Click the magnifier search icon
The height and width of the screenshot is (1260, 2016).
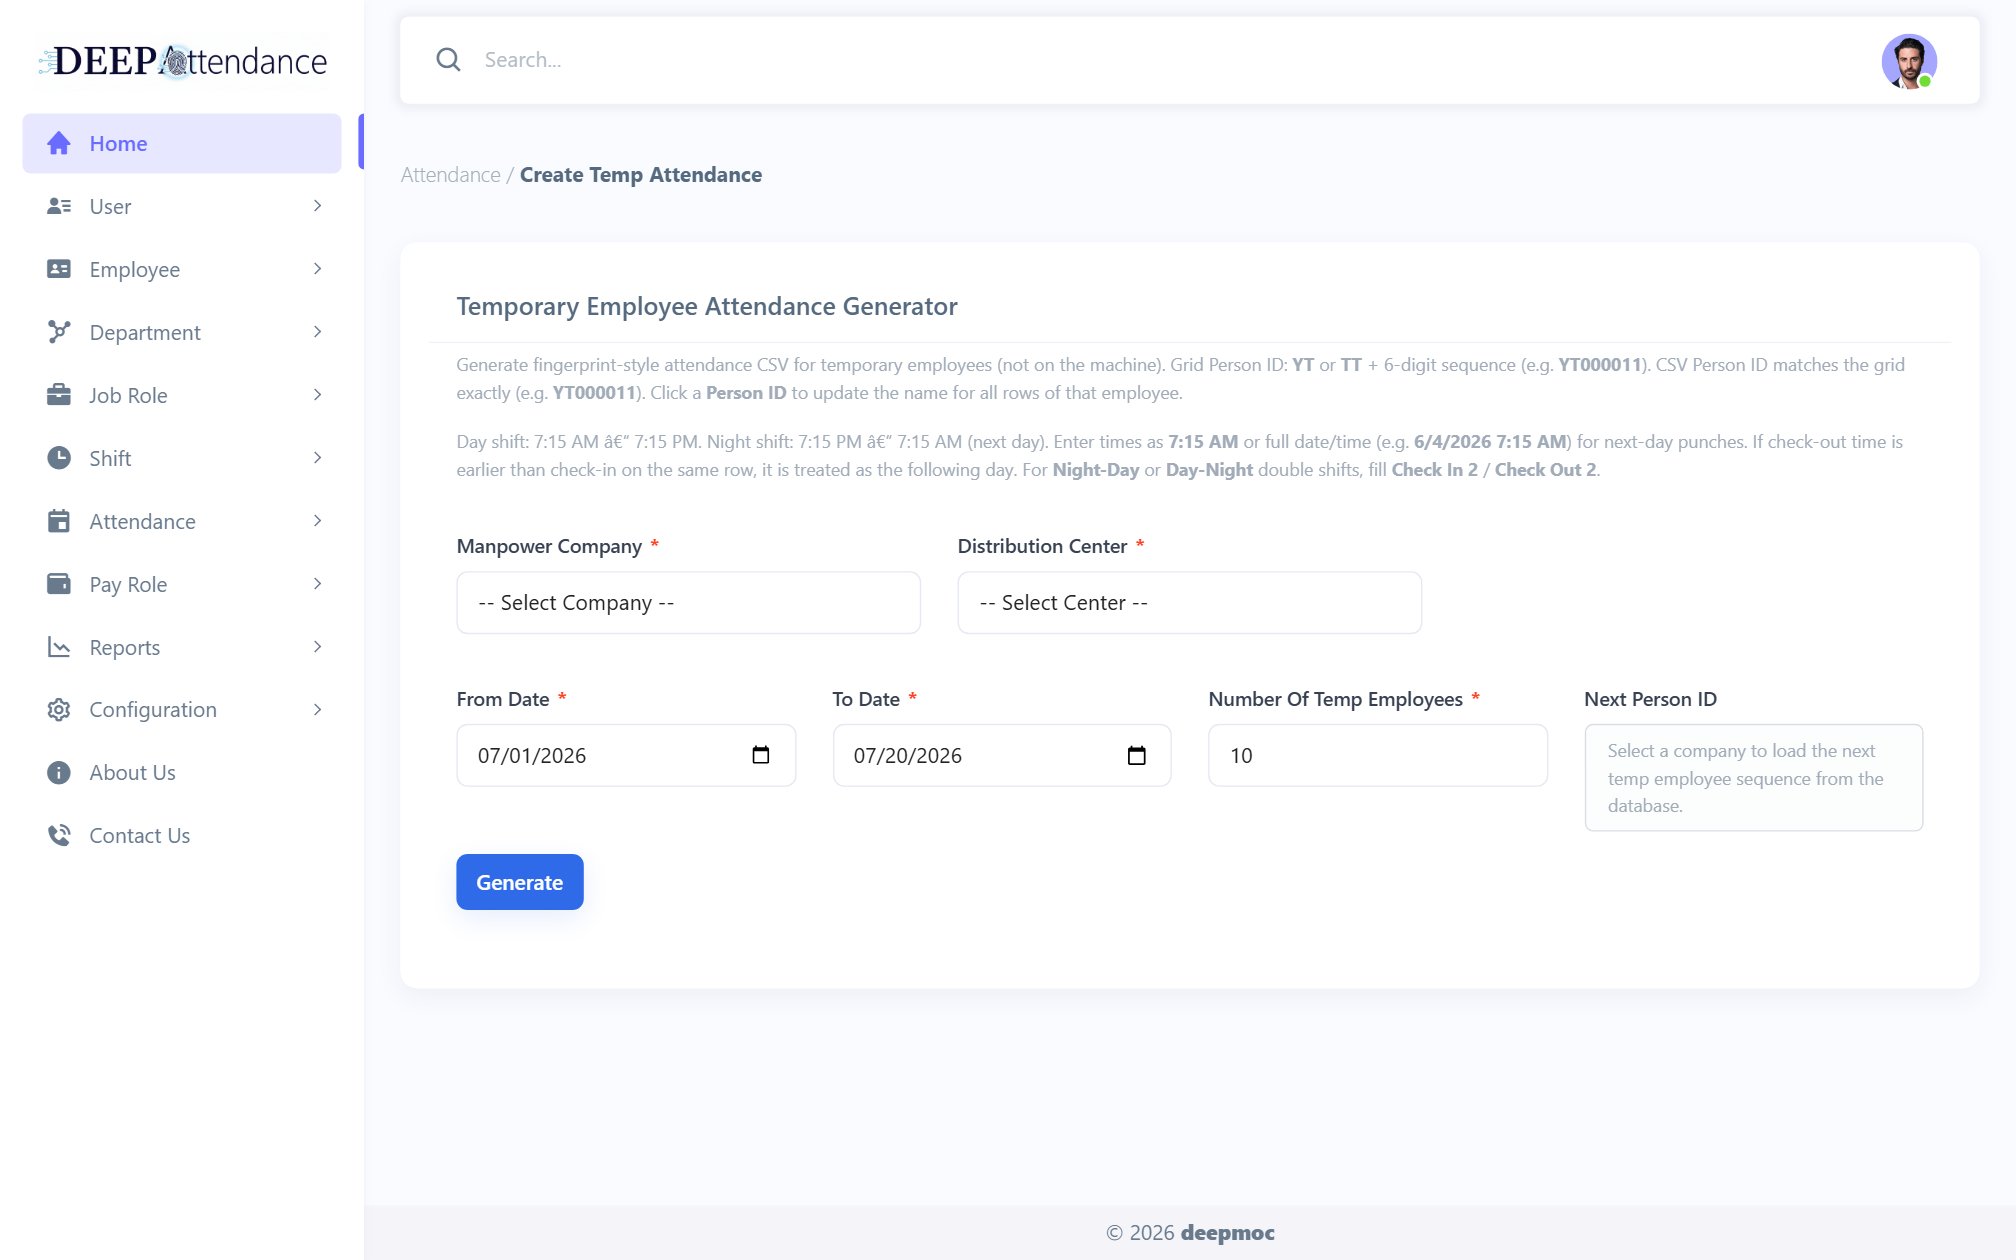pos(448,60)
